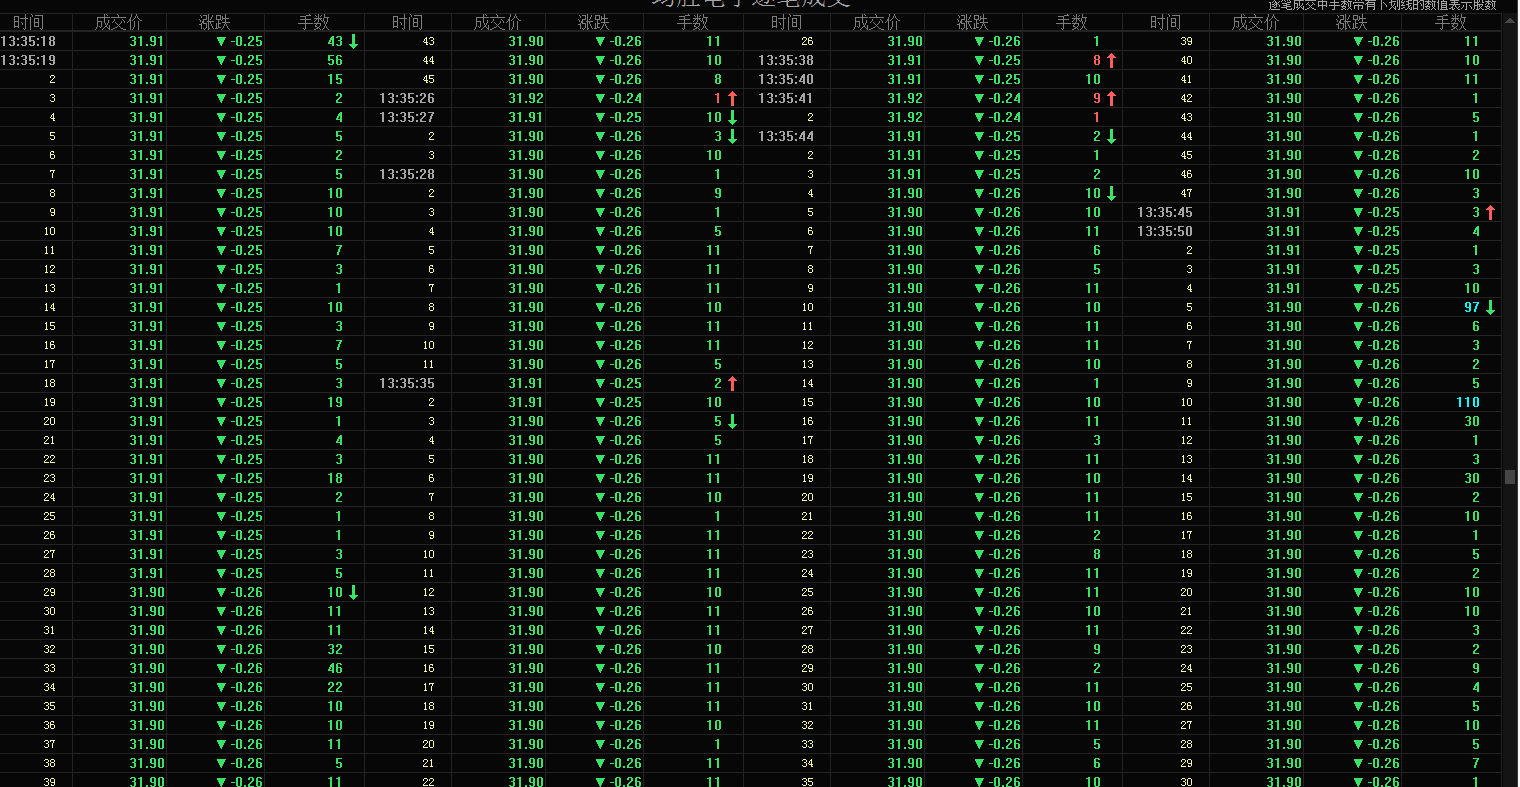Click green down arrow beside volume 43
Viewport: 1520px width, 787px height.
(353, 42)
